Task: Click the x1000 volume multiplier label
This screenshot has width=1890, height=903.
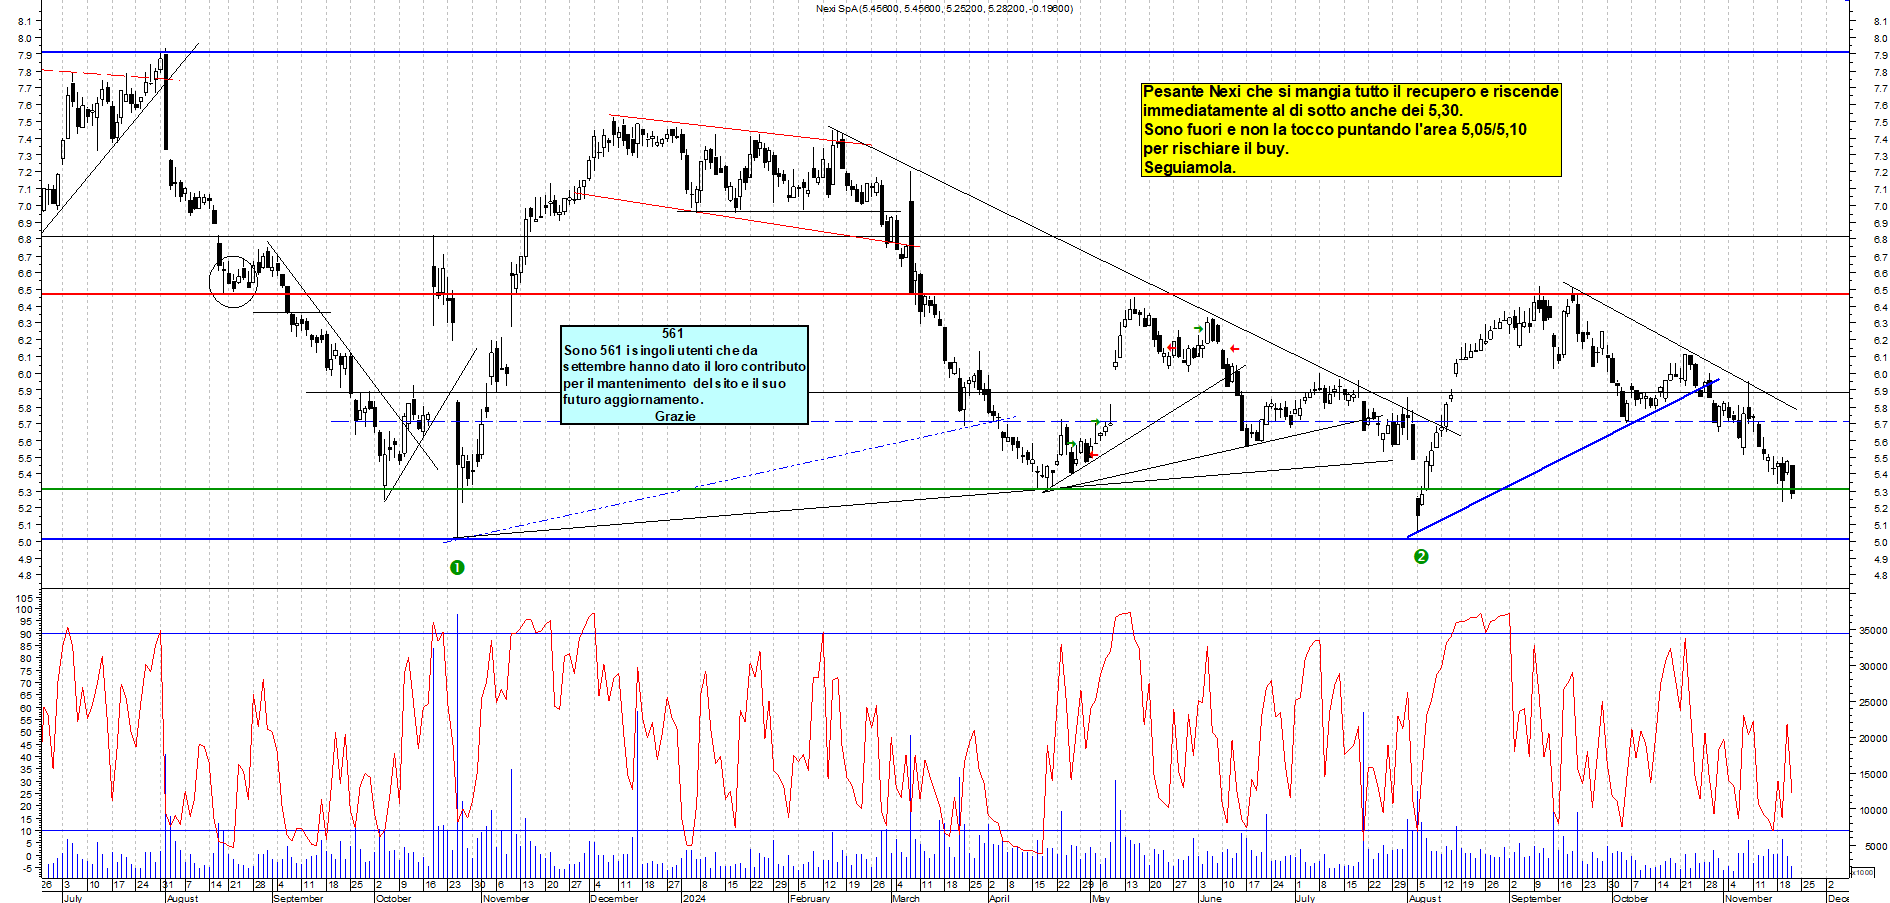Action: pyautogui.click(x=1863, y=872)
